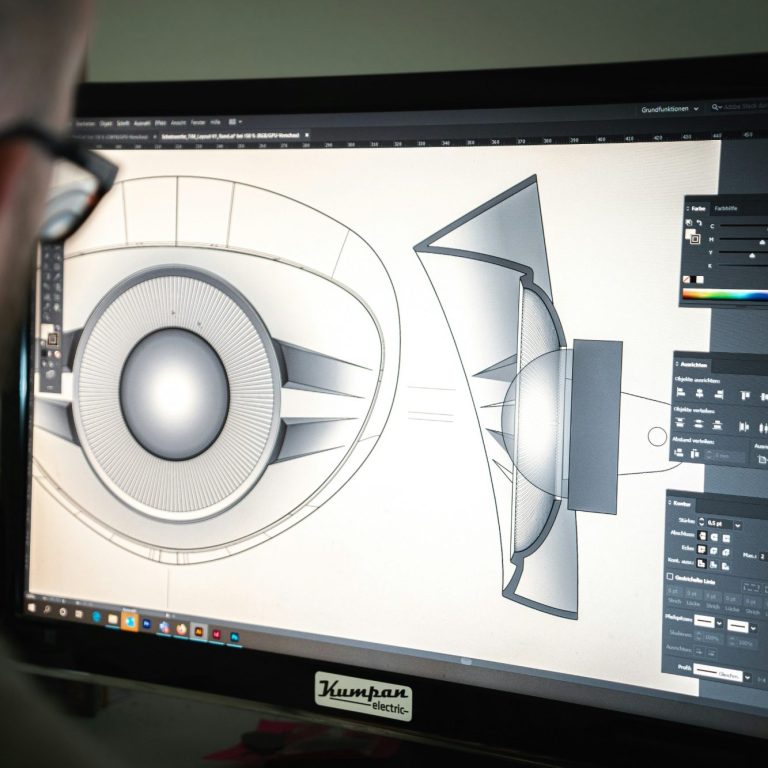
Task: Switch to the Farbhilfe panel tab
Action: point(725,208)
